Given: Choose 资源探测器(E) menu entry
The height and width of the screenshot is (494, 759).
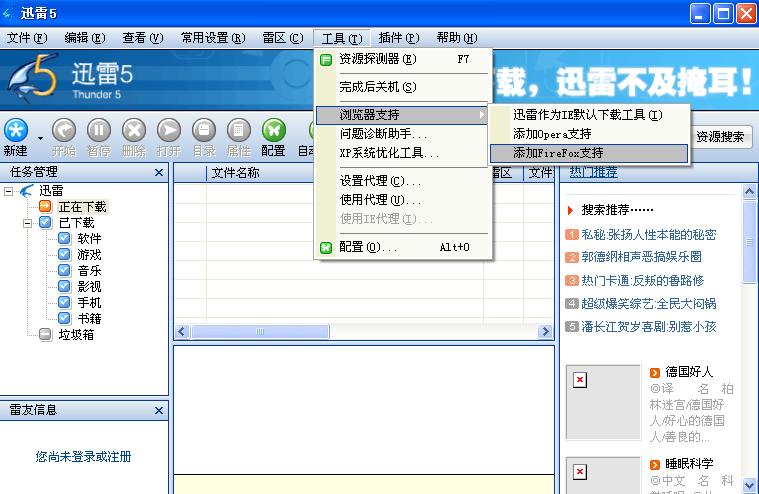Looking at the screenshot, I should [403, 60].
